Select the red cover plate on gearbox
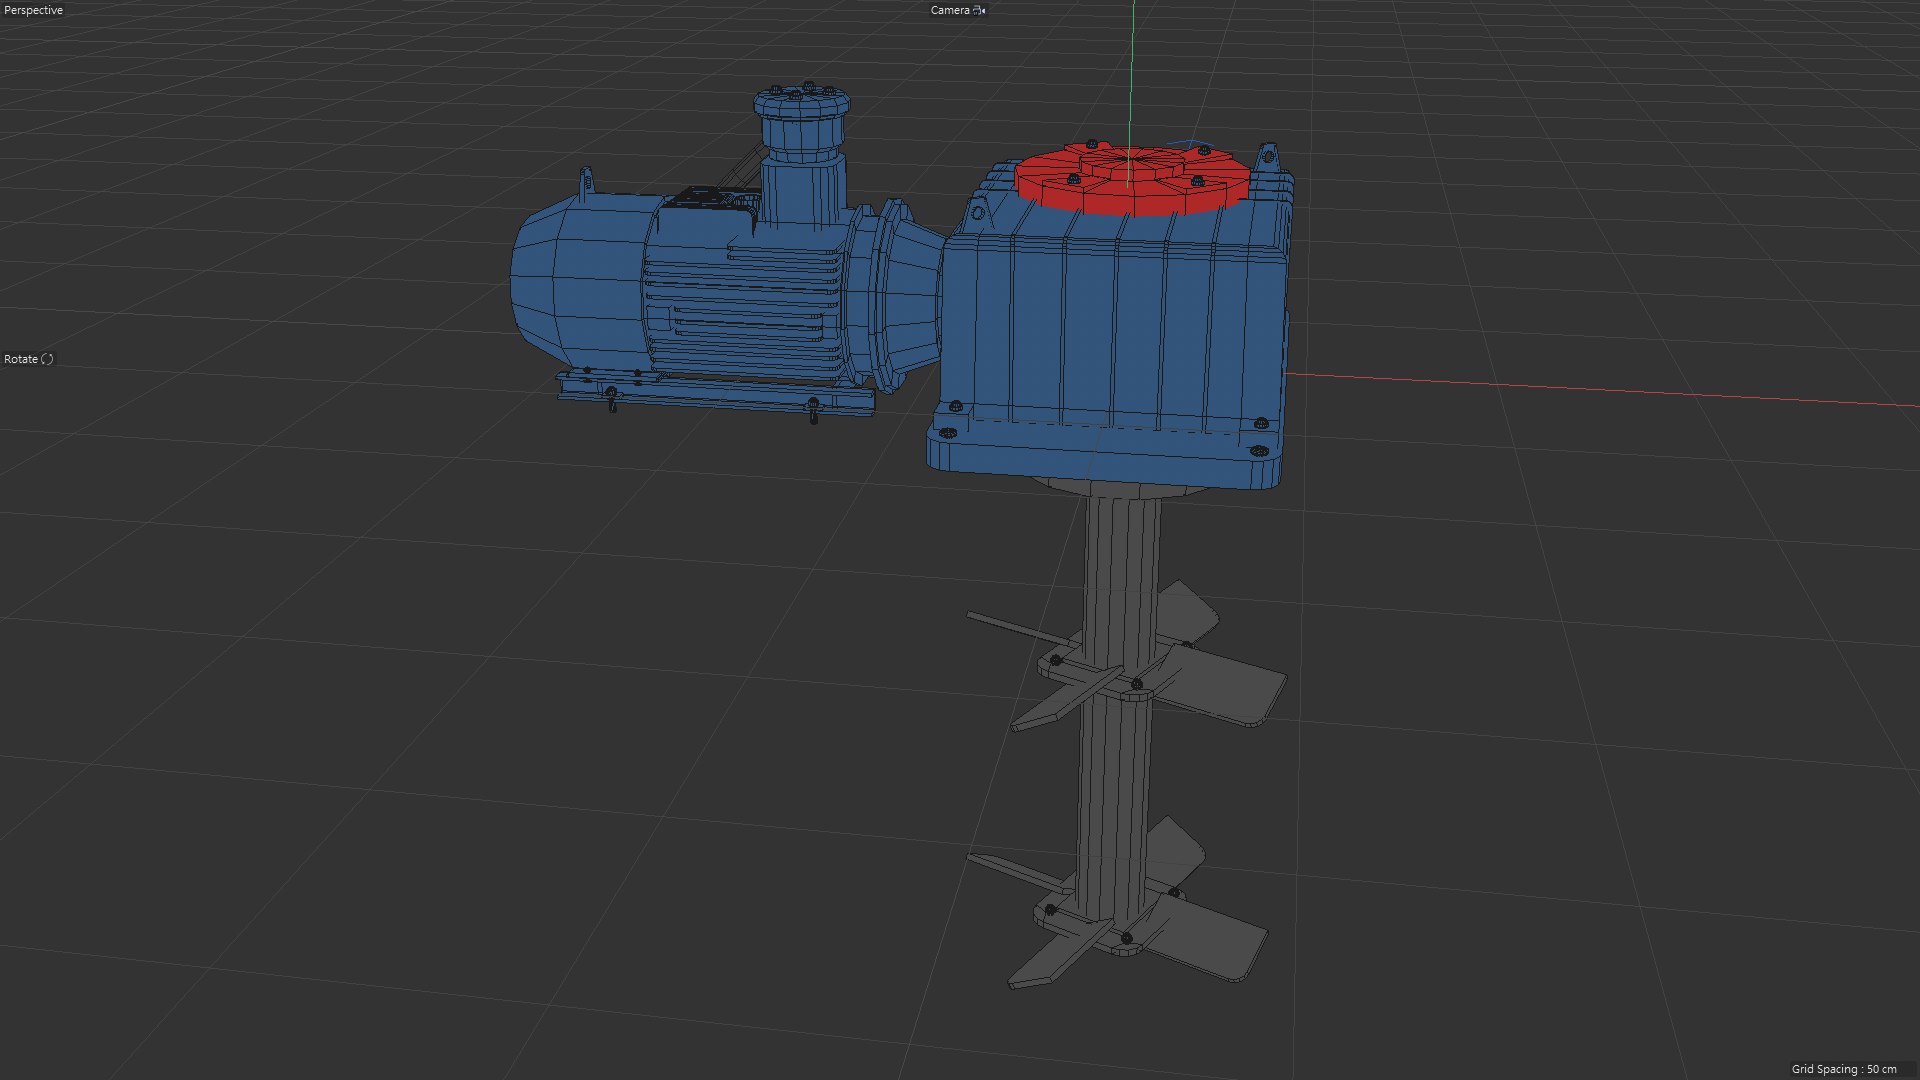The height and width of the screenshot is (1080, 1920). pyautogui.click(x=1130, y=181)
